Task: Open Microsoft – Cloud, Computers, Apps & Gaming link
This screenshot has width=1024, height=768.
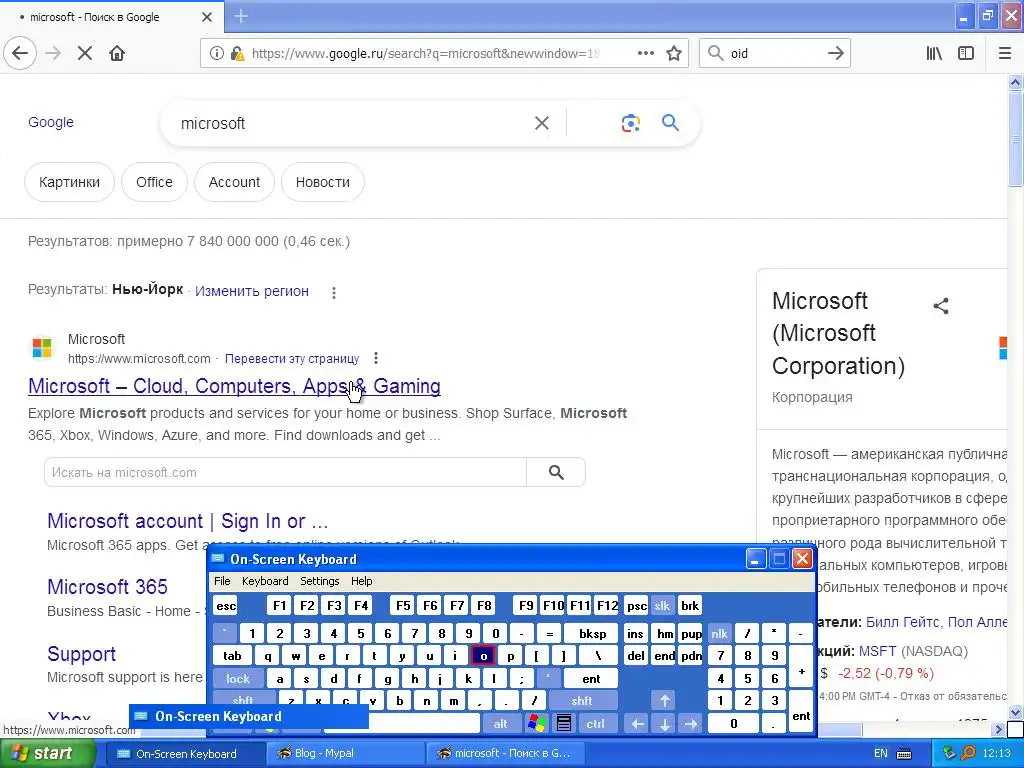Action: click(234, 386)
